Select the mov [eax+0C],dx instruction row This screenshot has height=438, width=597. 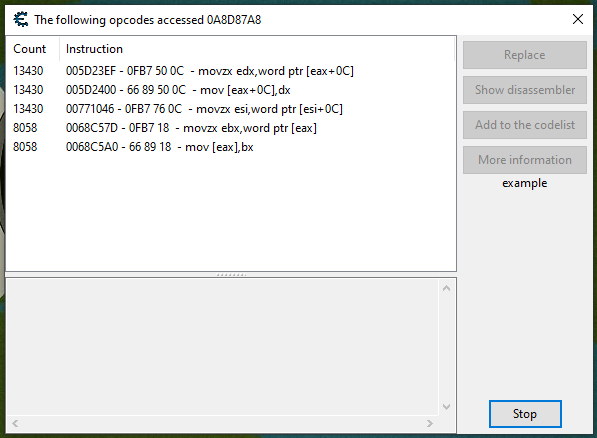pyautogui.click(x=231, y=90)
